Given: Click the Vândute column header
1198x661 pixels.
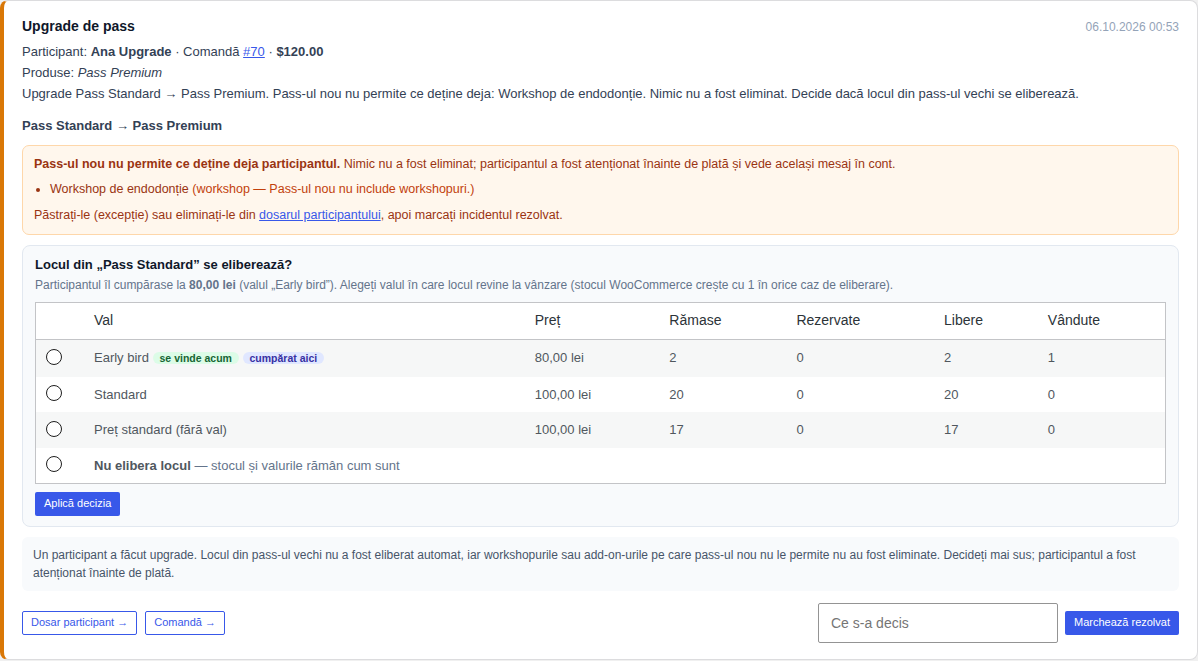Looking at the screenshot, I should click(x=1073, y=320).
